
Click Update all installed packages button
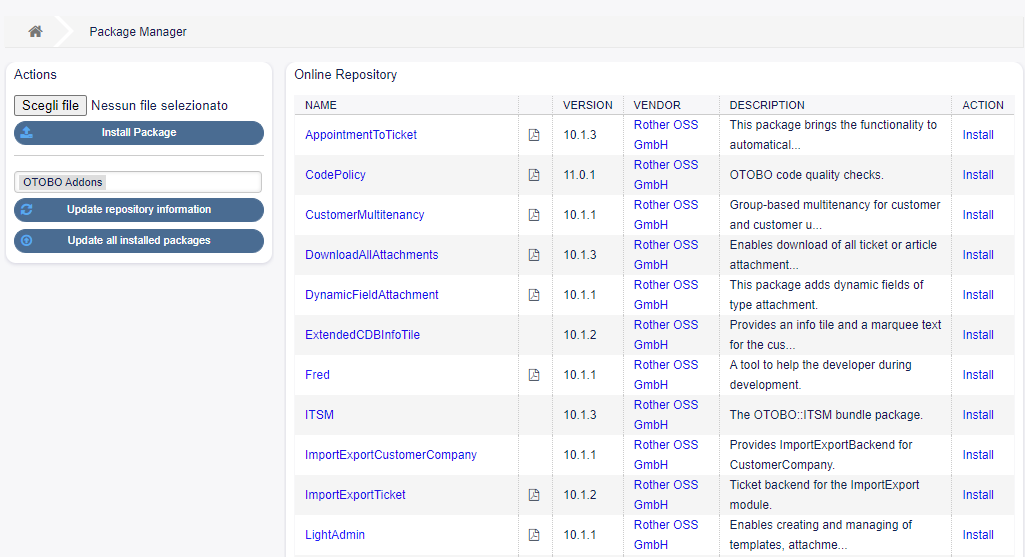click(x=139, y=241)
